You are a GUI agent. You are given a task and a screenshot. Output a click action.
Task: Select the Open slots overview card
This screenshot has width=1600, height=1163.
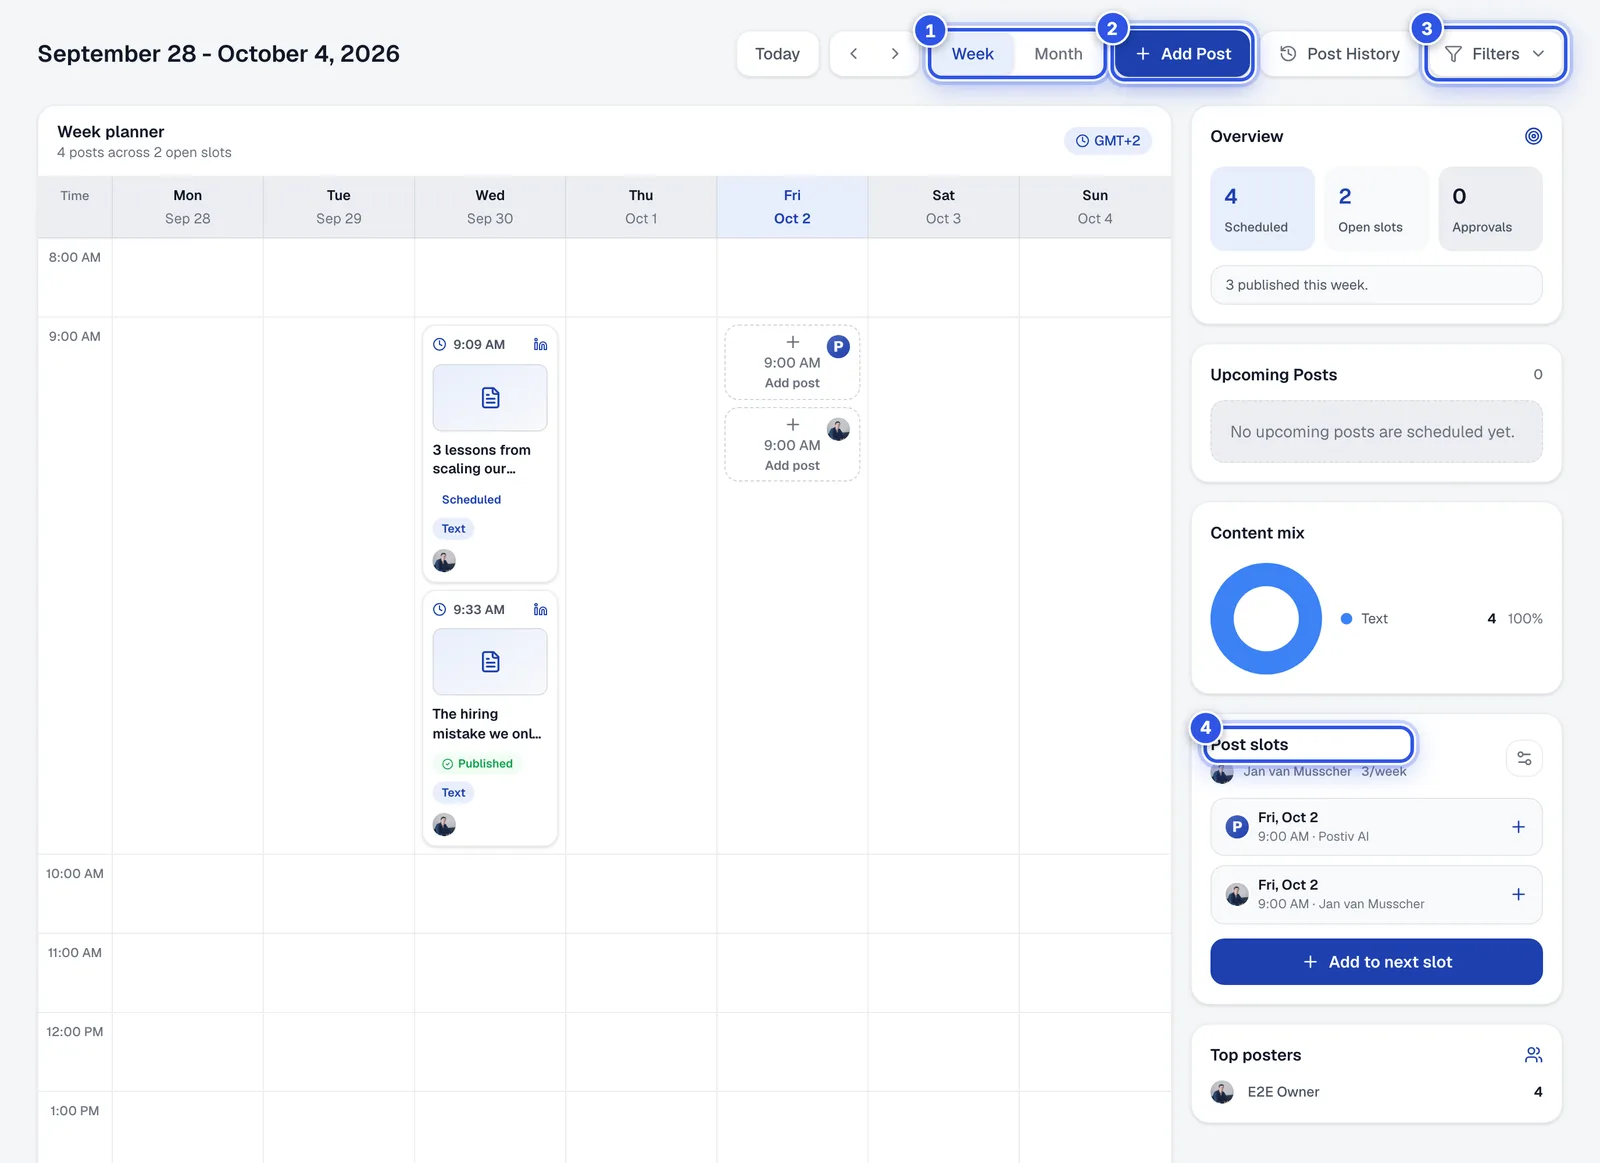pos(1376,209)
